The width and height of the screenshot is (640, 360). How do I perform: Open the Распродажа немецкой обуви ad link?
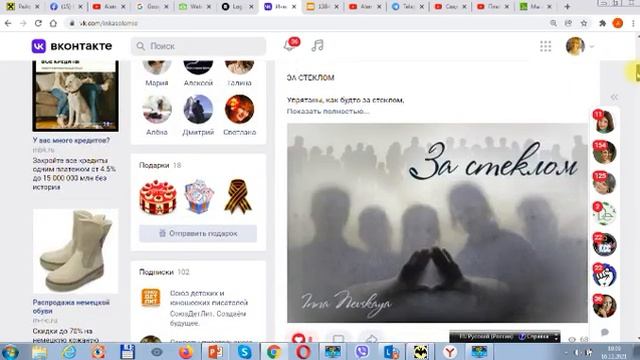[71, 307]
